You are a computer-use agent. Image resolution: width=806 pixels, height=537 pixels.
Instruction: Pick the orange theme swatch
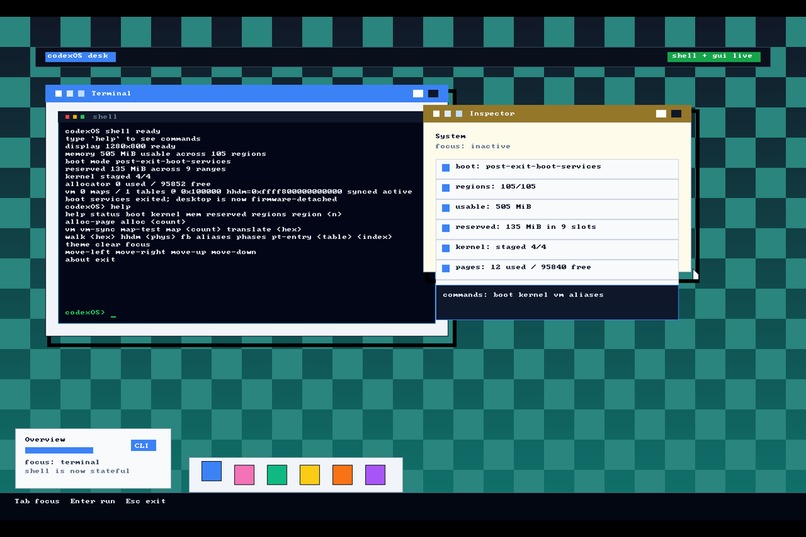tap(342, 475)
